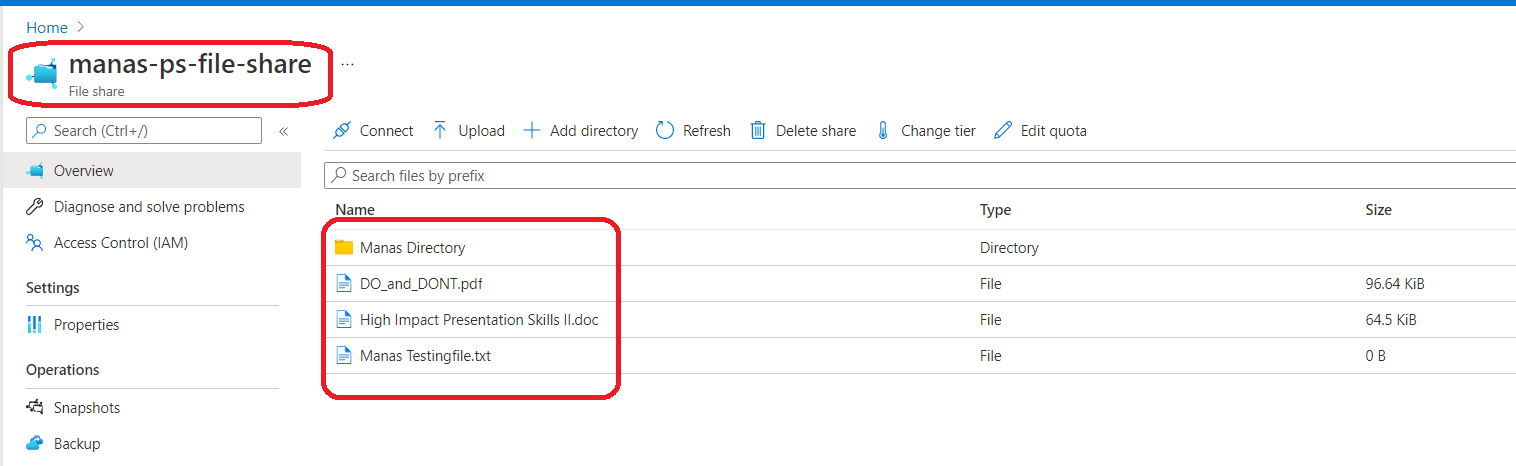Click the Connect icon in the toolbar

pyautogui.click(x=342, y=131)
